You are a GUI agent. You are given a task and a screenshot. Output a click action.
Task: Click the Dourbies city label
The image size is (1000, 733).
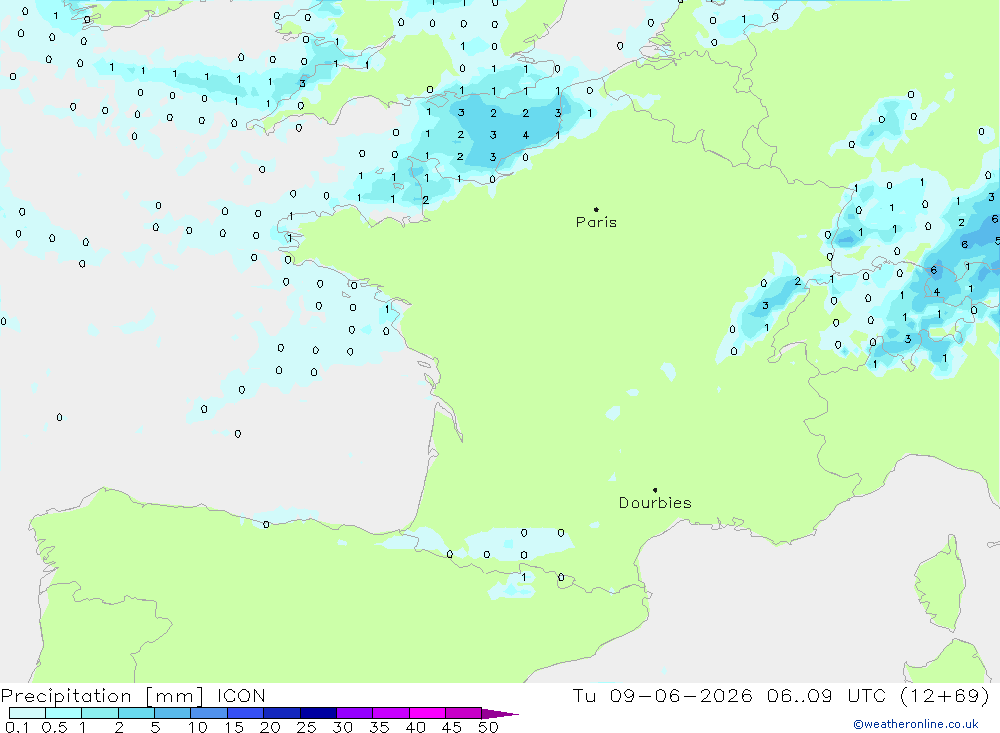click(x=655, y=503)
